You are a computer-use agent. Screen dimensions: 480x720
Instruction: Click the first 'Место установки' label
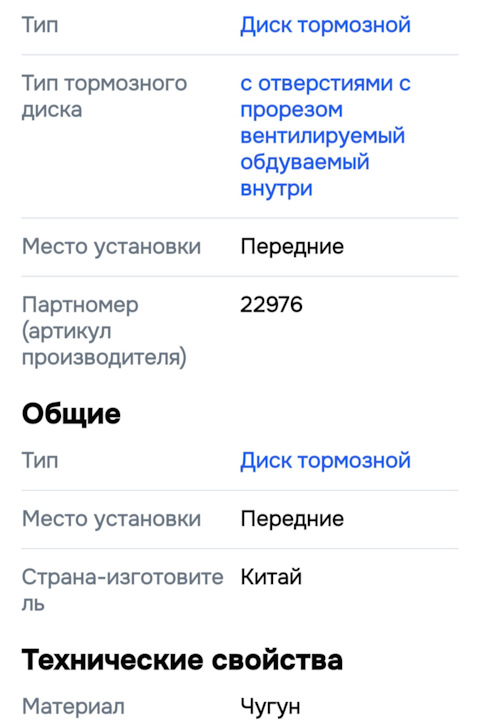(x=111, y=247)
